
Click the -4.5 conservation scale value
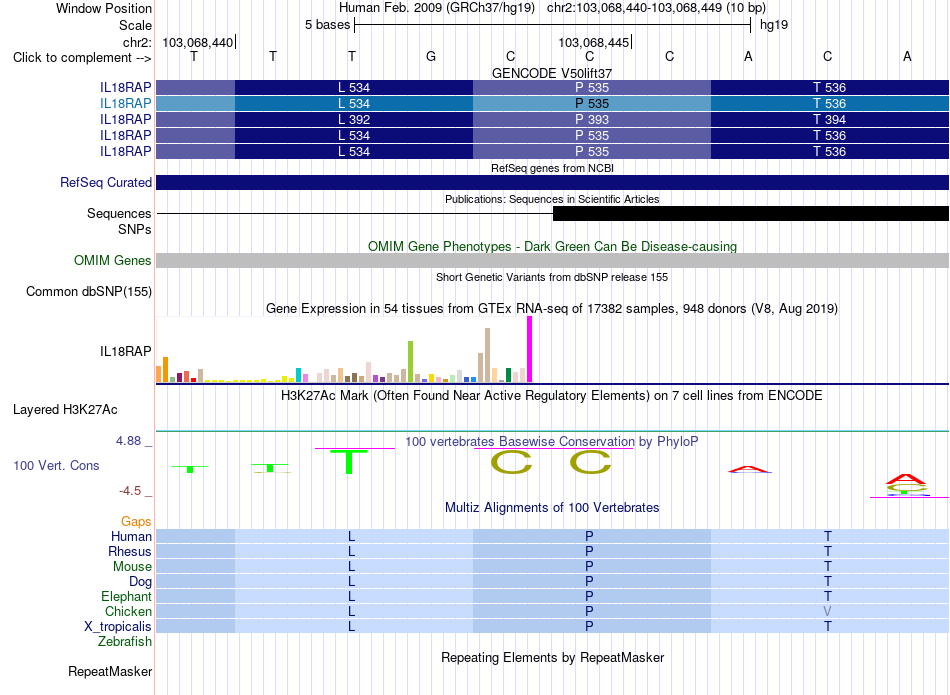click(130, 491)
